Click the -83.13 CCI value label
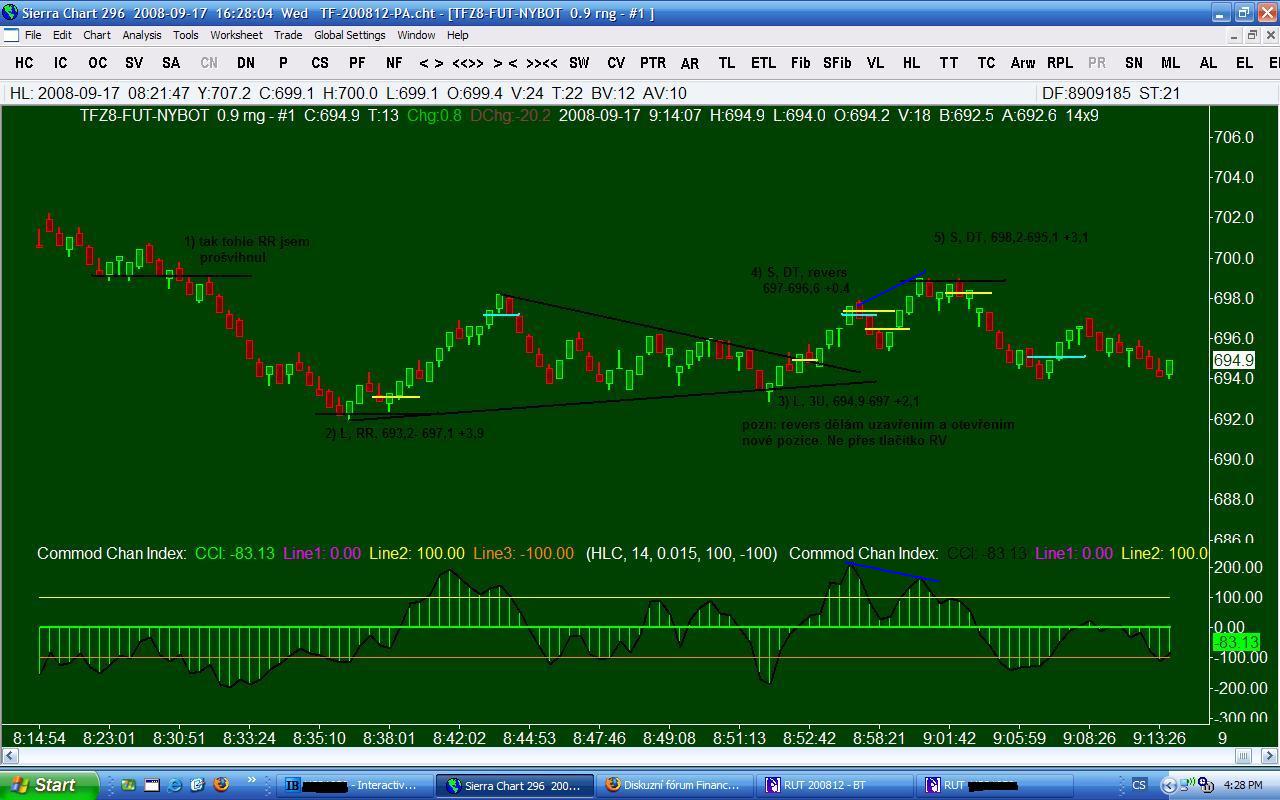Viewport: 1280px width, 800px height. (x=1235, y=642)
